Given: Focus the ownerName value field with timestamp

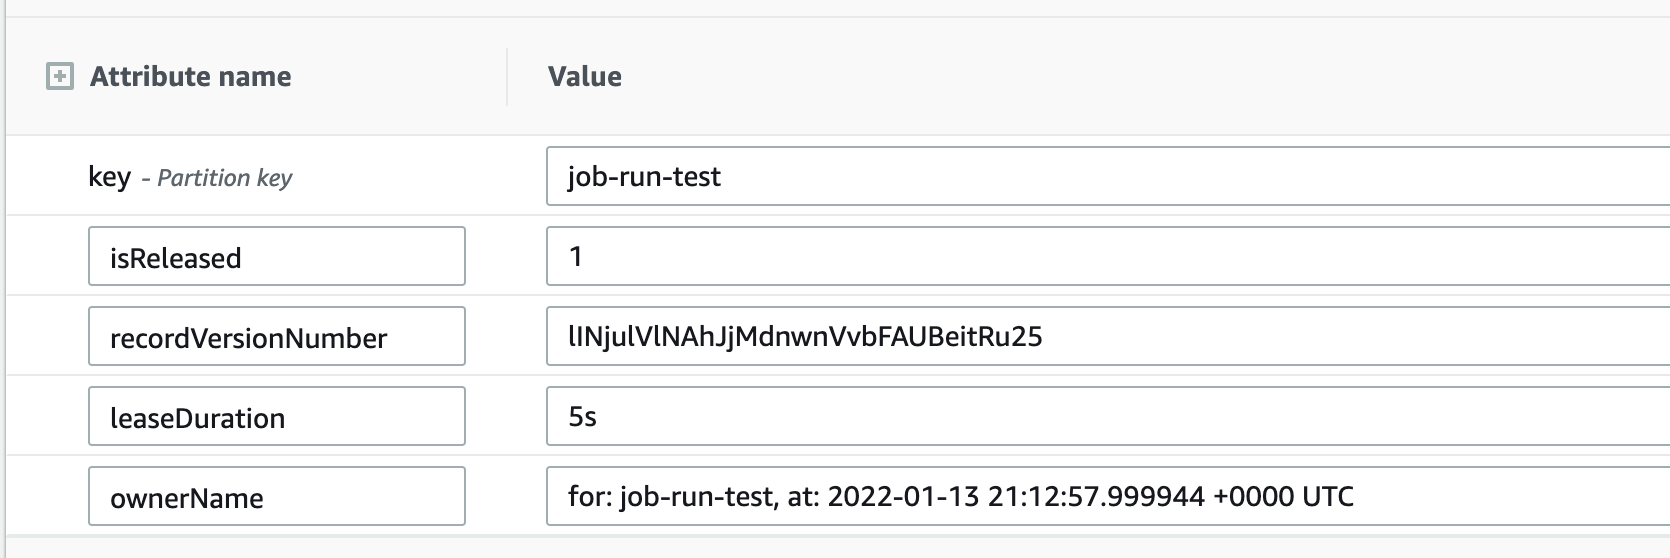Looking at the screenshot, I should (1108, 496).
